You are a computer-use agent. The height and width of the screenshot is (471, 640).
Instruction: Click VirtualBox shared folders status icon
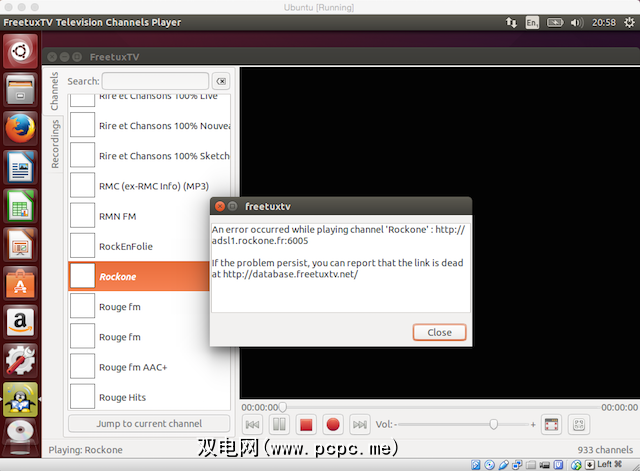[531, 465]
